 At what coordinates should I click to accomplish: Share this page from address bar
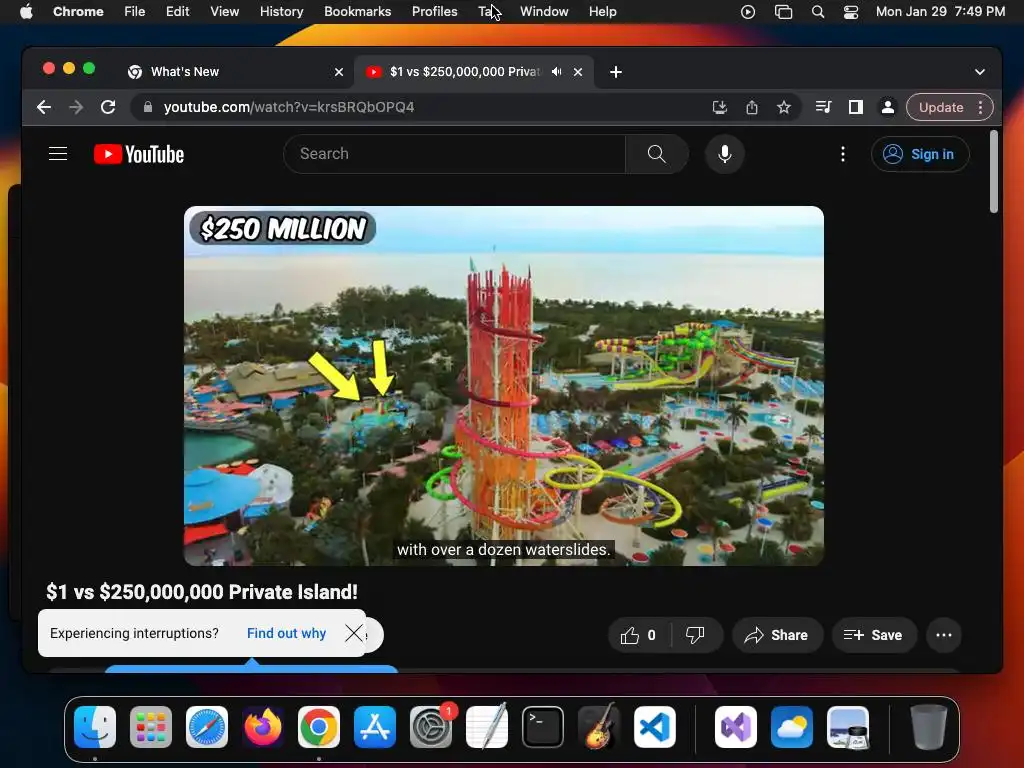[x=752, y=107]
